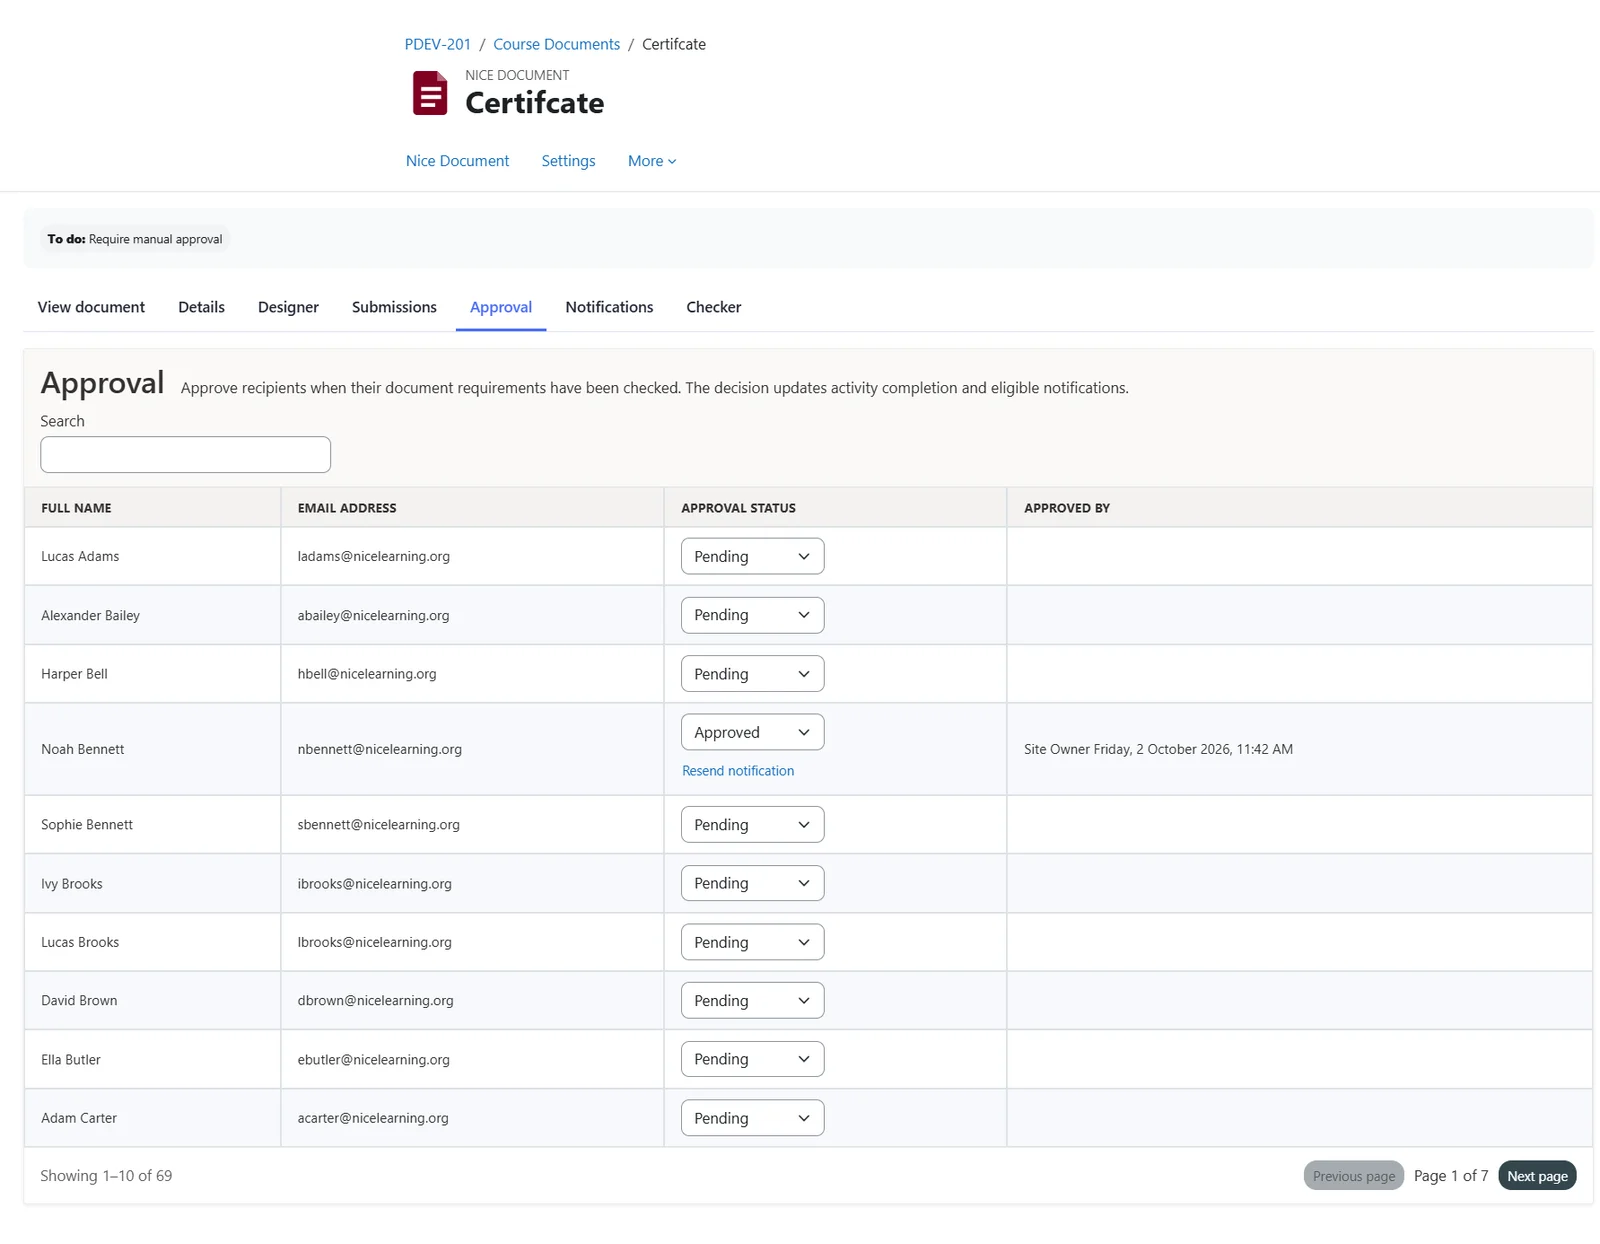Open the Checker tab
This screenshot has height=1244, width=1600.
pos(713,307)
